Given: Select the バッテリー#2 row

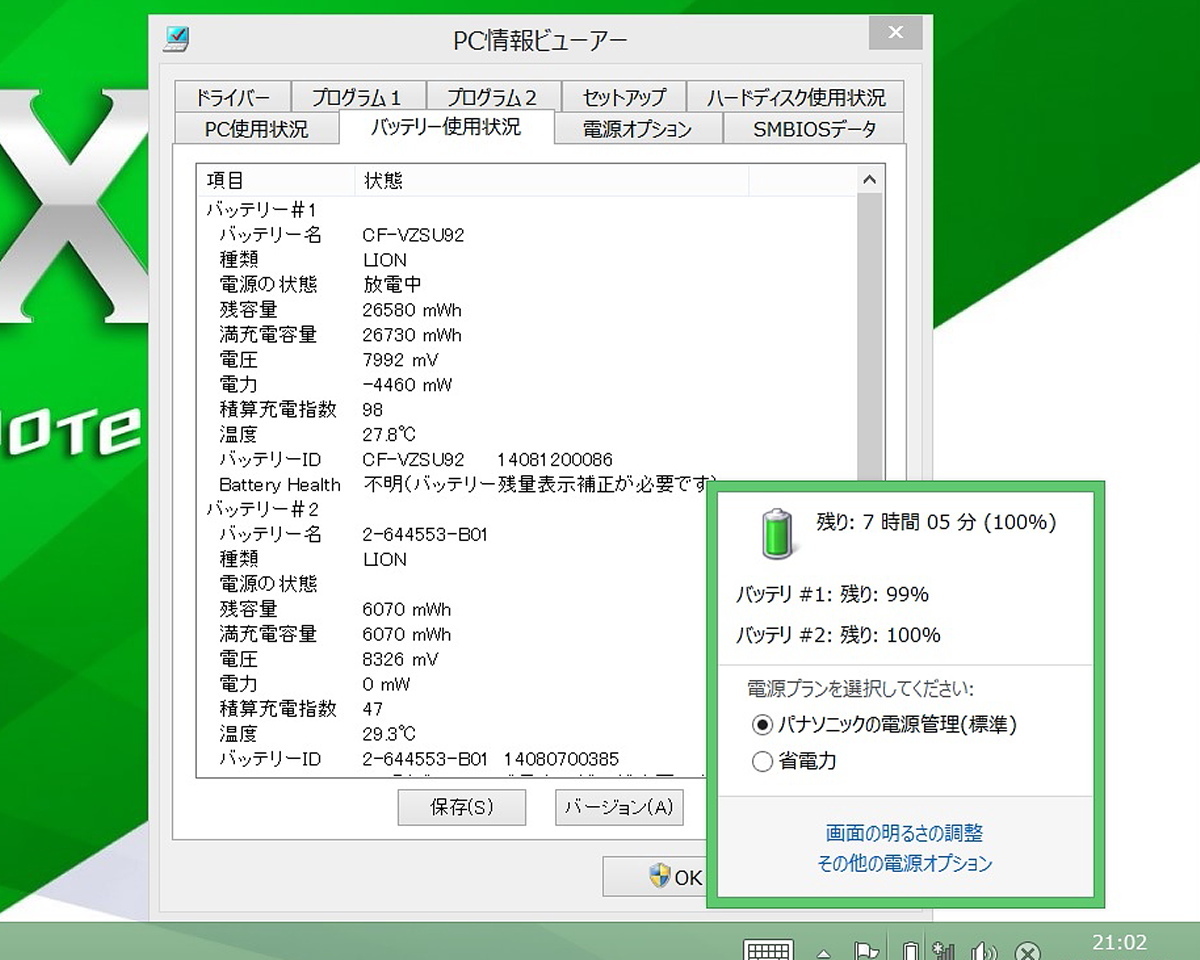Looking at the screenshot, I should point(264,509).
